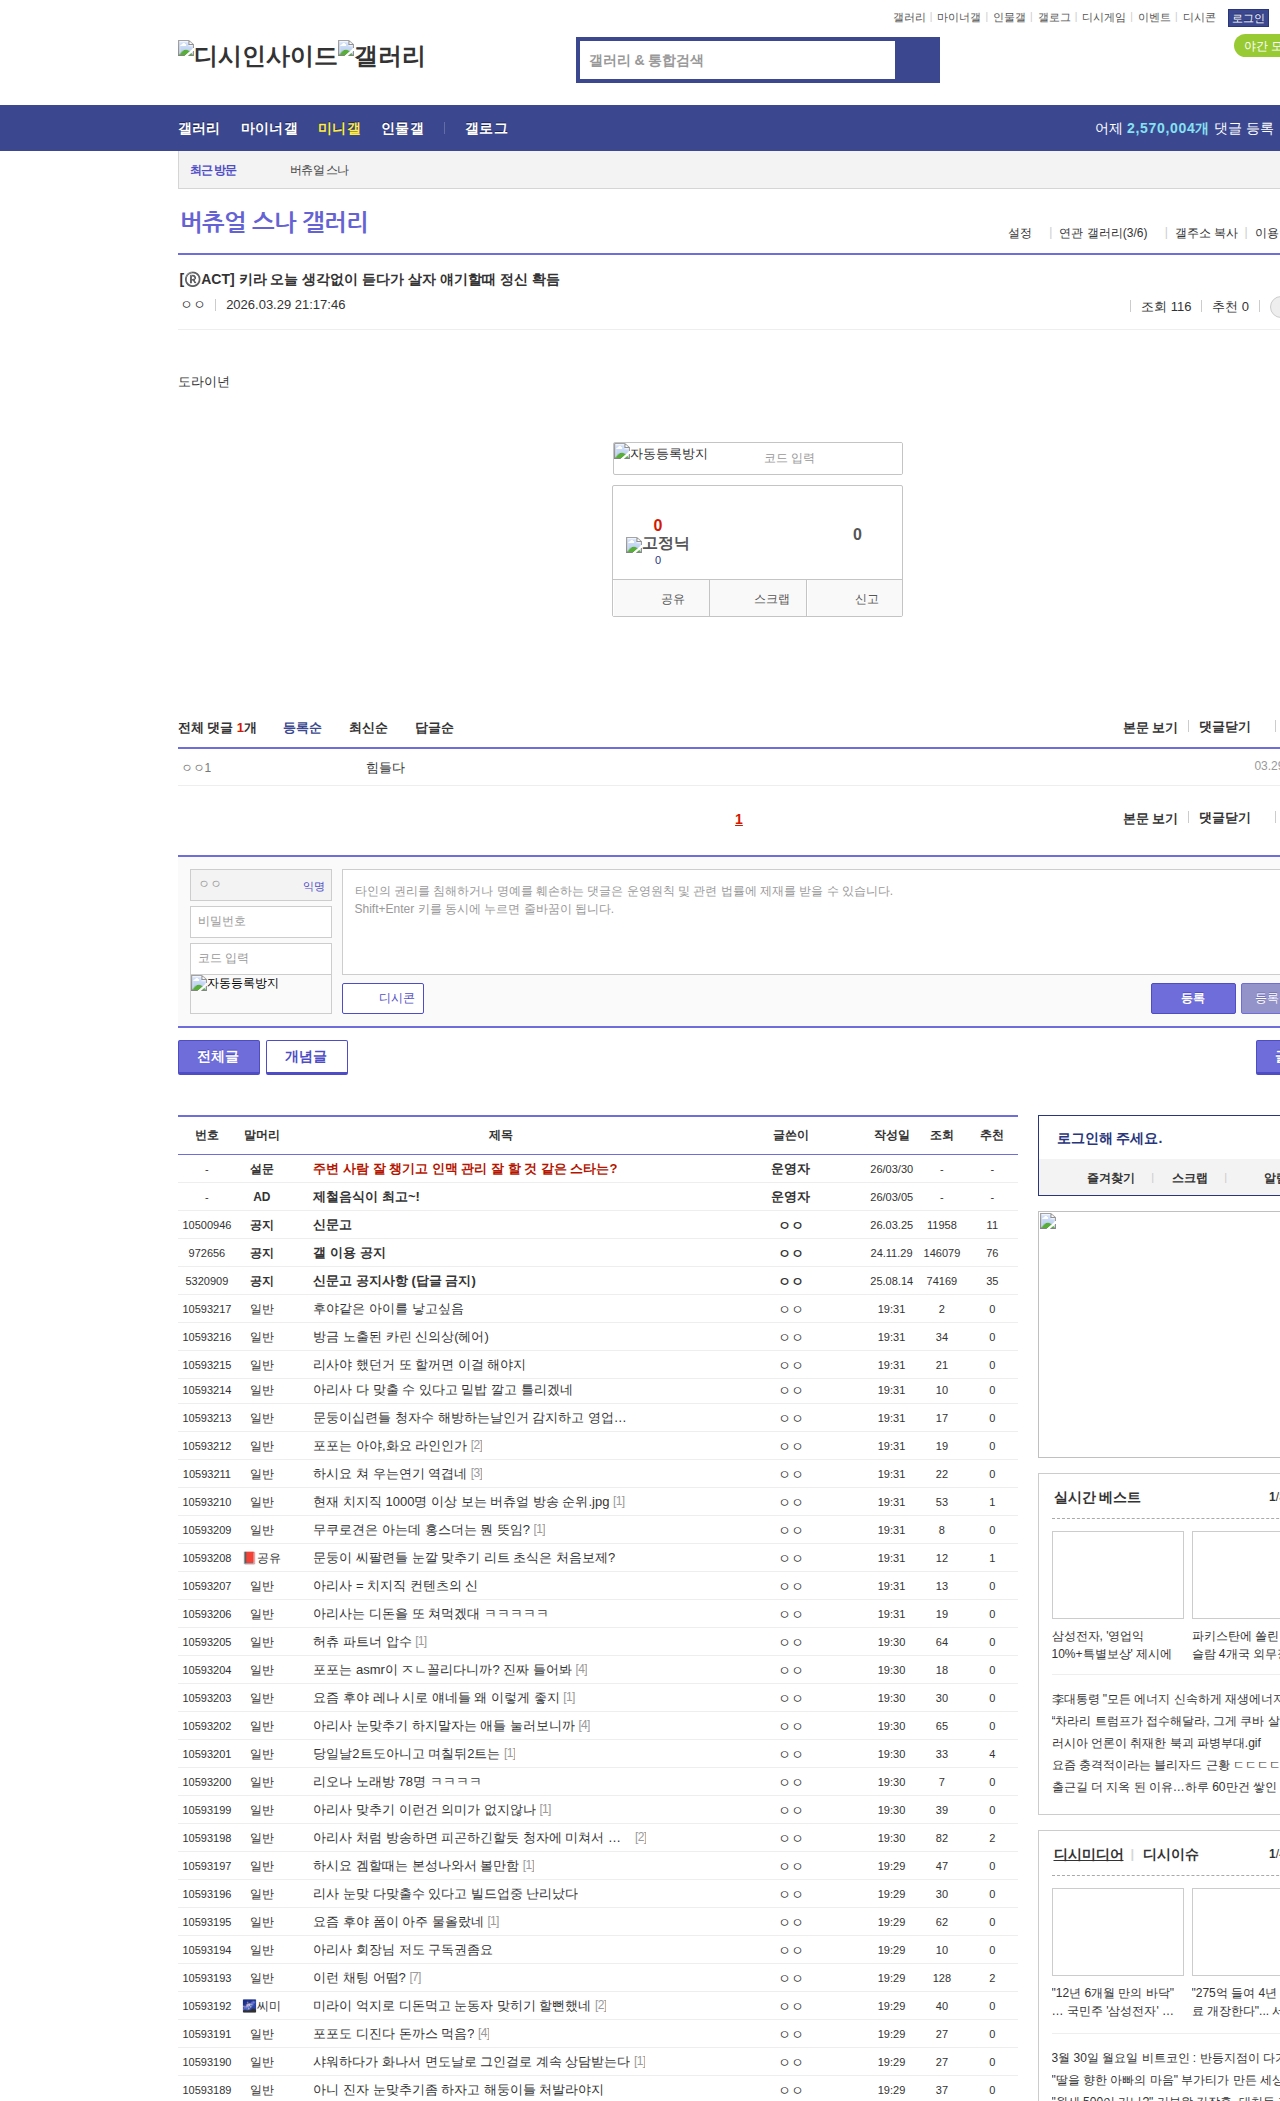
Task: Sort comments by 최신순
Action: coord(368,728)
